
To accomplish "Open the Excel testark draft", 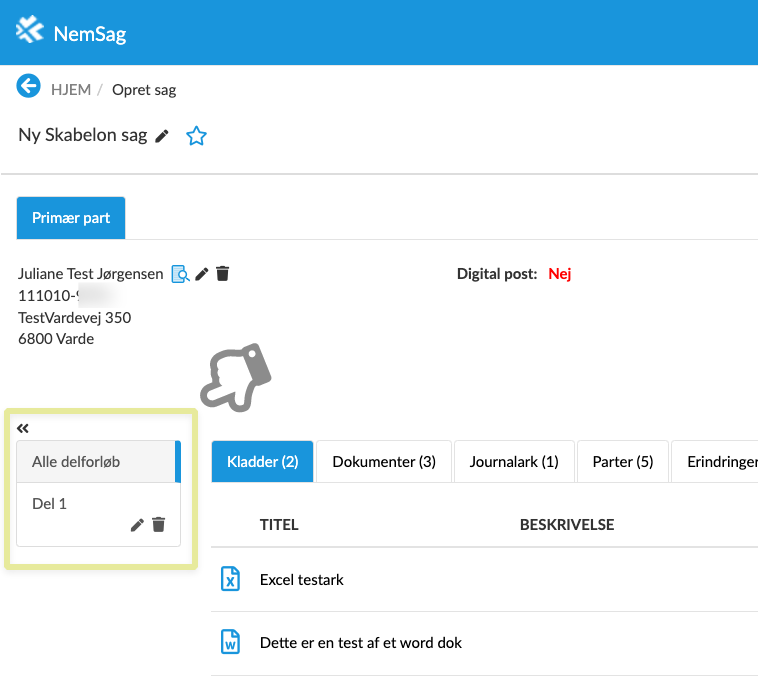I will pyautogui.click(x=301, y=580).
